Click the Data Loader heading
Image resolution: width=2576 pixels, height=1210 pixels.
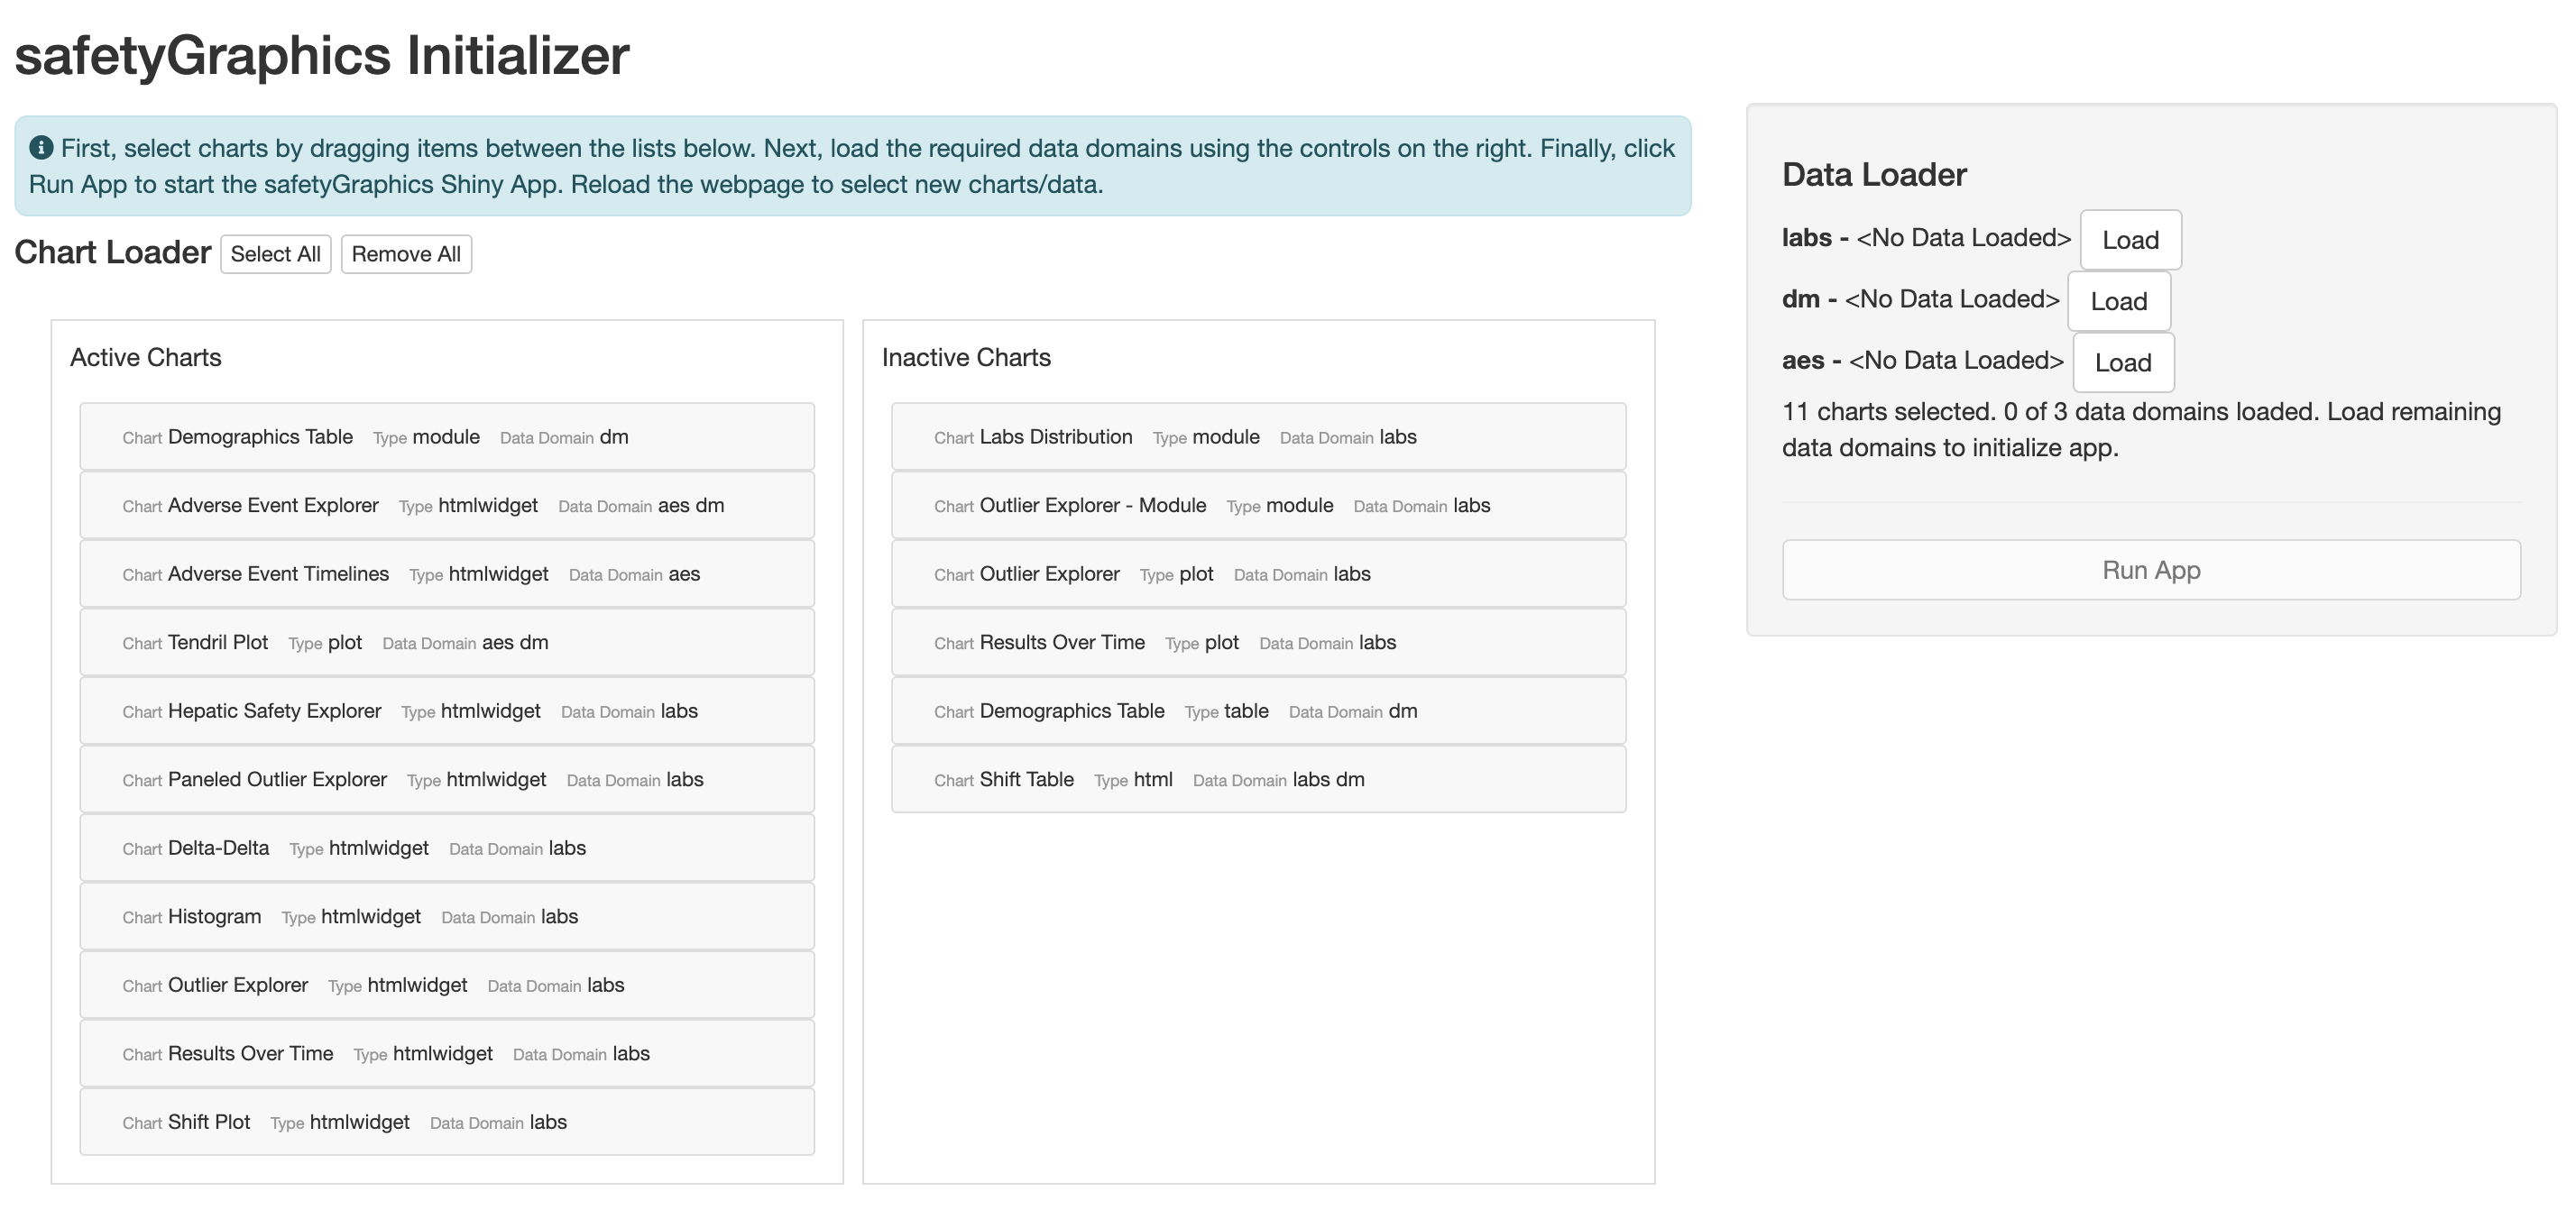tap(1874, 174)
